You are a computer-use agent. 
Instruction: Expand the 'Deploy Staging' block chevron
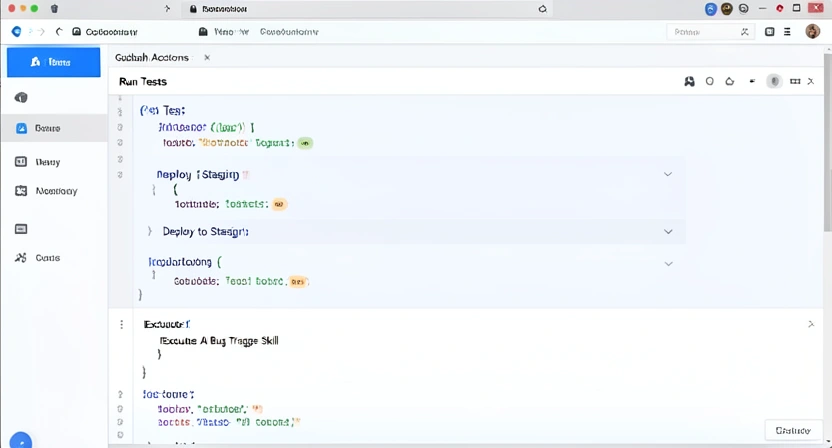(x=668, y=174)
